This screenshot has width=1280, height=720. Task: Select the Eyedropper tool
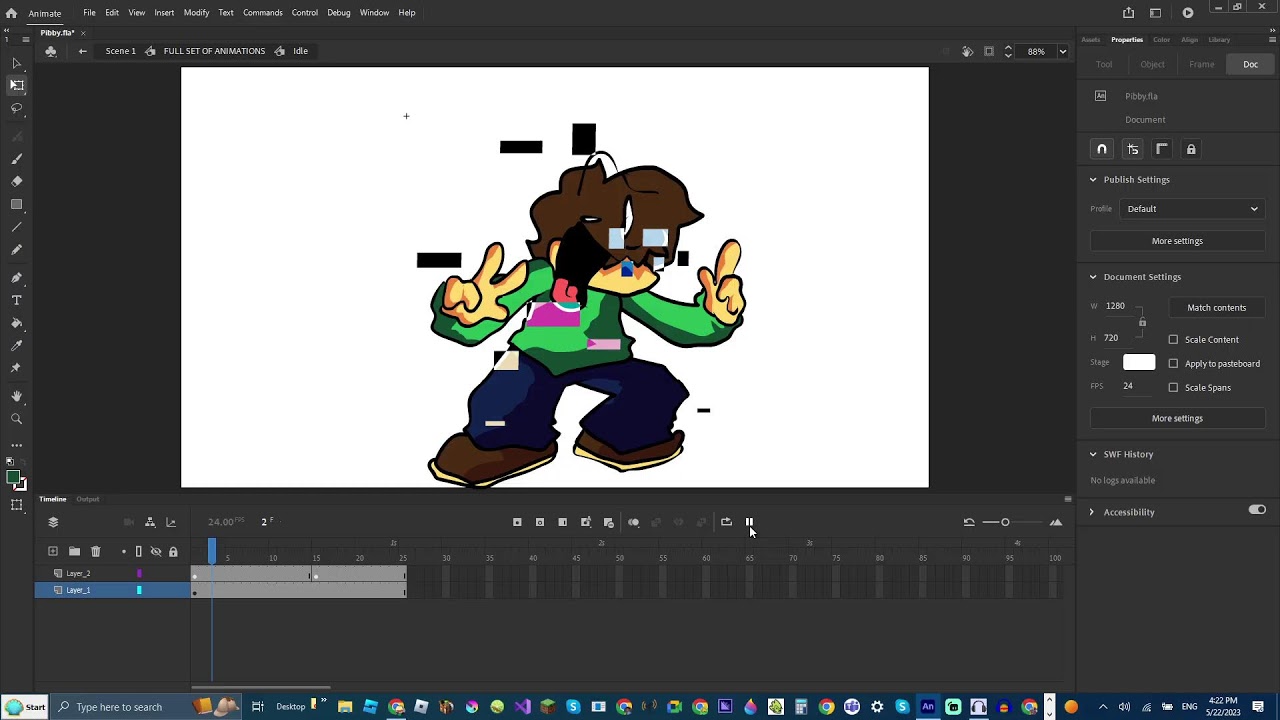point(17,345)
